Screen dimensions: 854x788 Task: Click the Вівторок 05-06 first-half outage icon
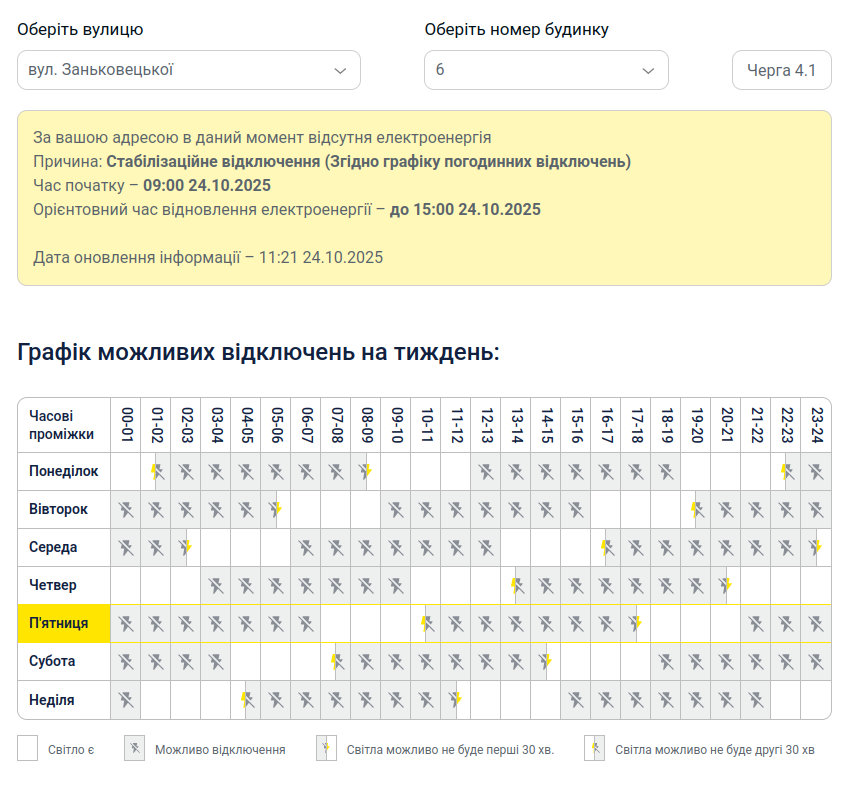point(276,510)
